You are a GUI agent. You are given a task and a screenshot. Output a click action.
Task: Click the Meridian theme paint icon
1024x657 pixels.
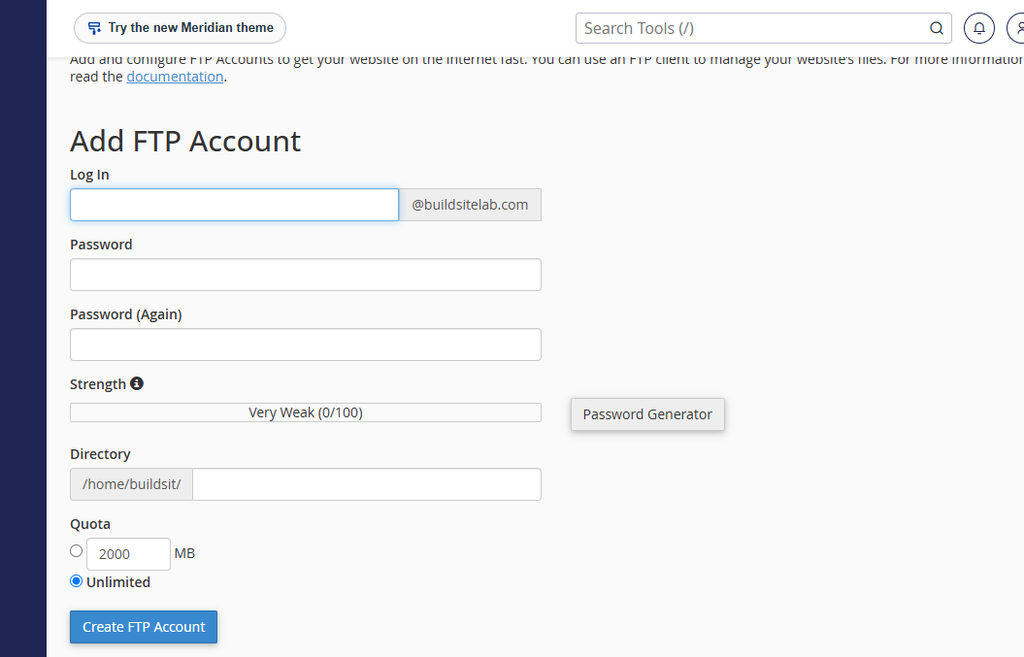coord(94,28)
